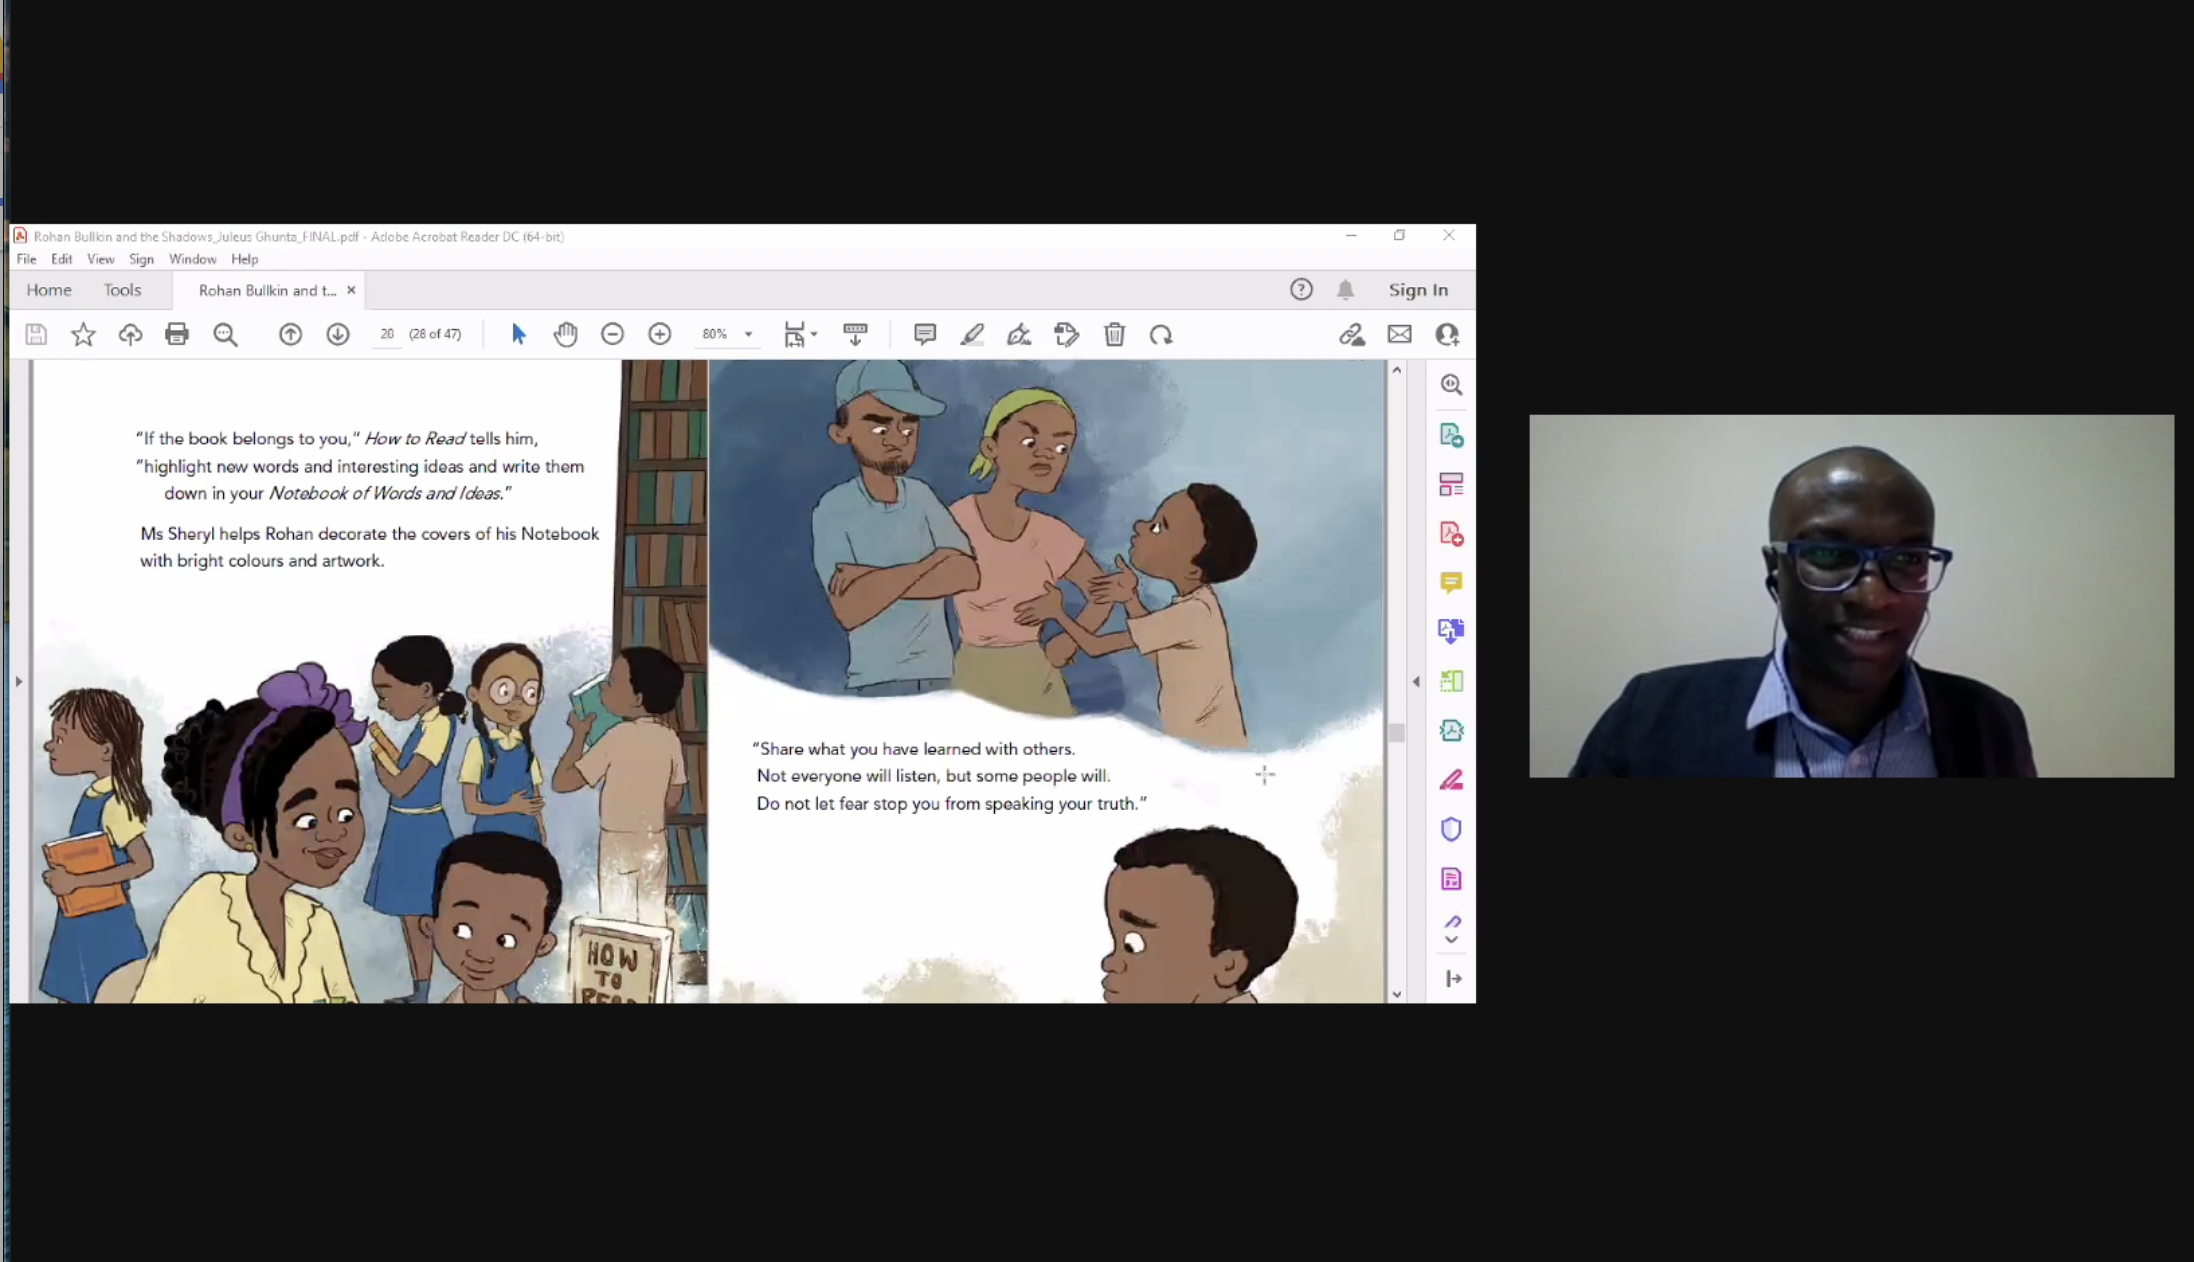Open the pink Fill & Sign sidebar tool
The height and width of the screenshot is (1262, 2194).
pos(1451,779)
